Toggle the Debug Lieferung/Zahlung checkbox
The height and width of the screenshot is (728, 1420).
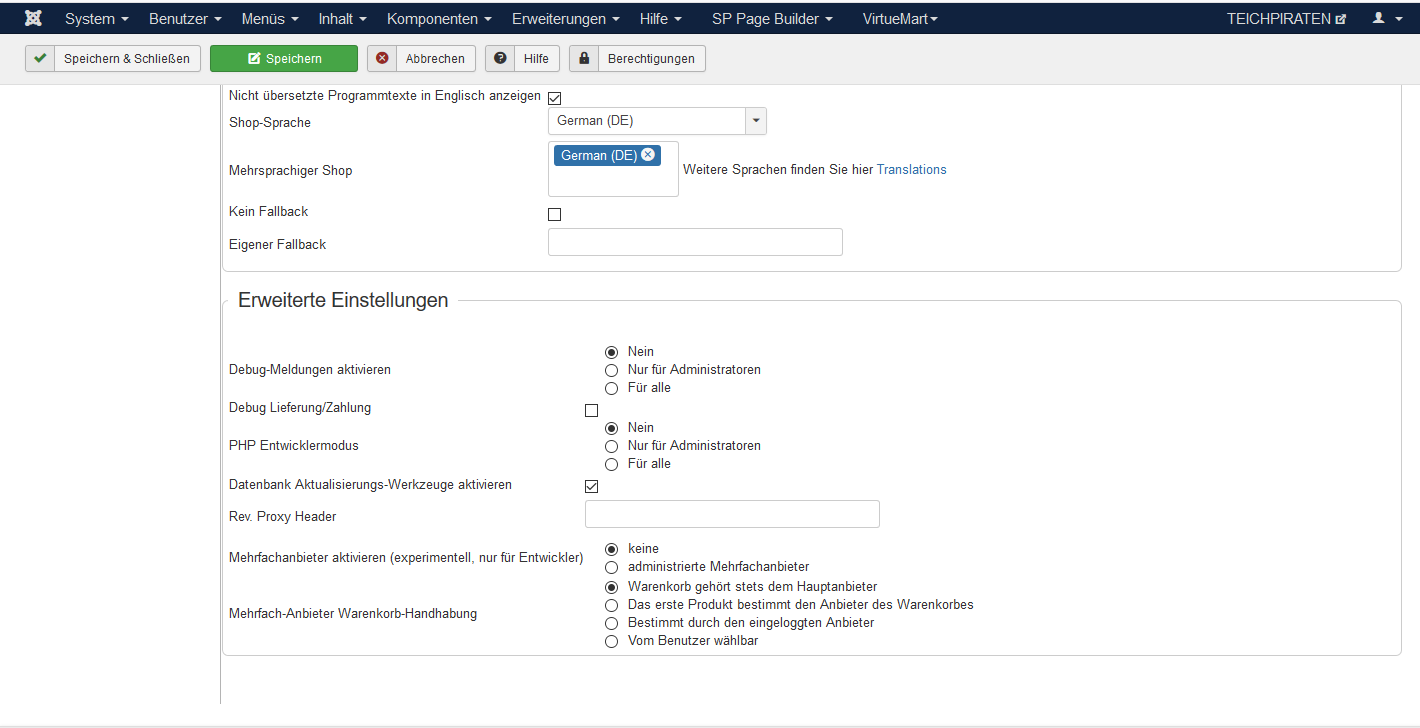click(x=591, y=410)
